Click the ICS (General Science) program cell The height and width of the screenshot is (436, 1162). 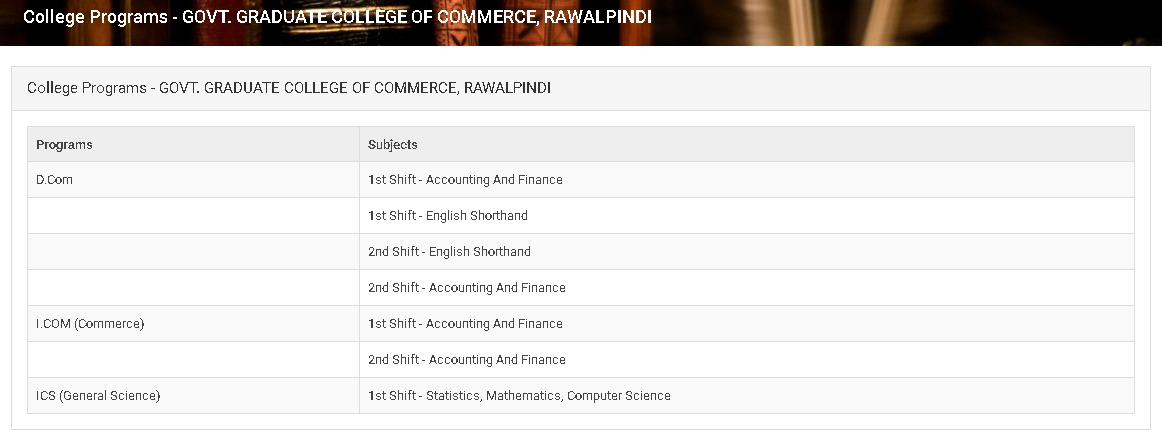(x=98, y=396)
